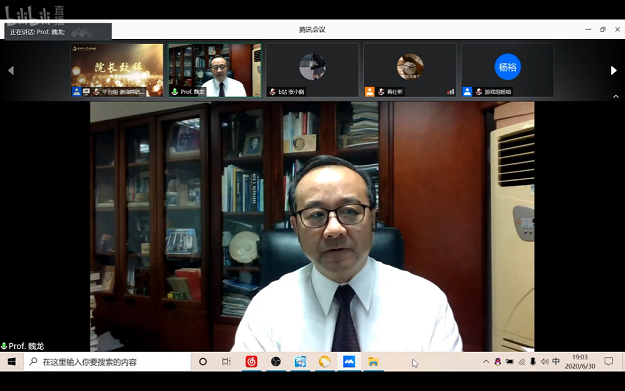Viewport: 625px width, 391px height.
Task: Open the notification action center
Action: [608, 362]
